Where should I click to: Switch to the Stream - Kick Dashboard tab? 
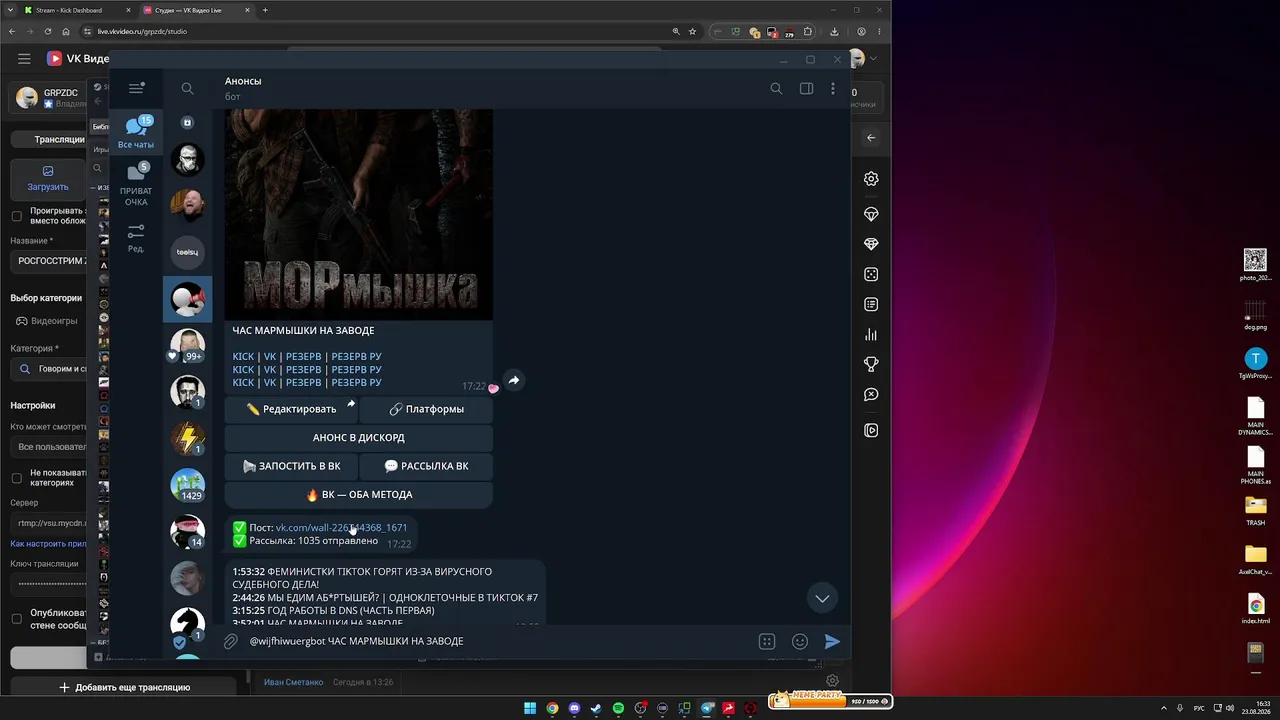pyautogui.click(x=78, y=10)
